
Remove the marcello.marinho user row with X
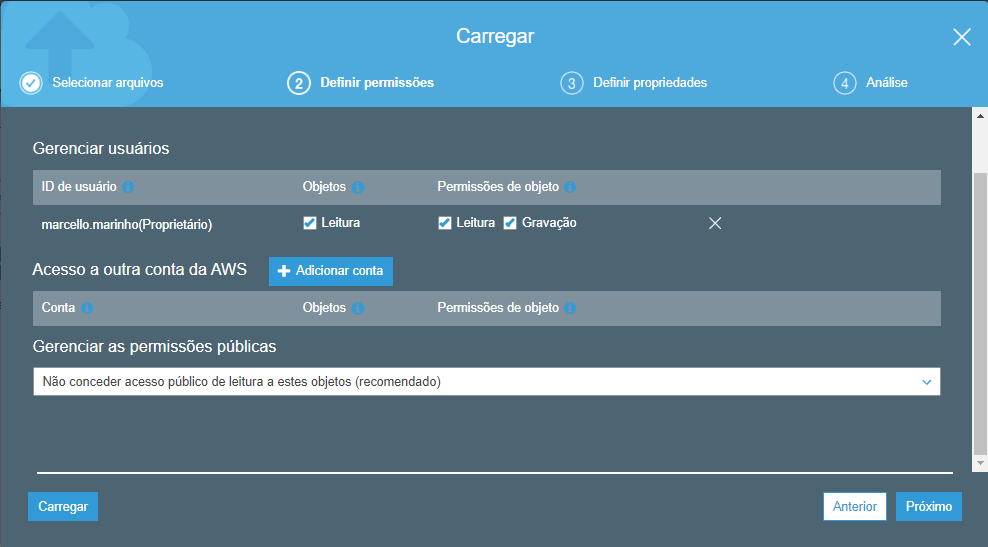tap(715, 223)
